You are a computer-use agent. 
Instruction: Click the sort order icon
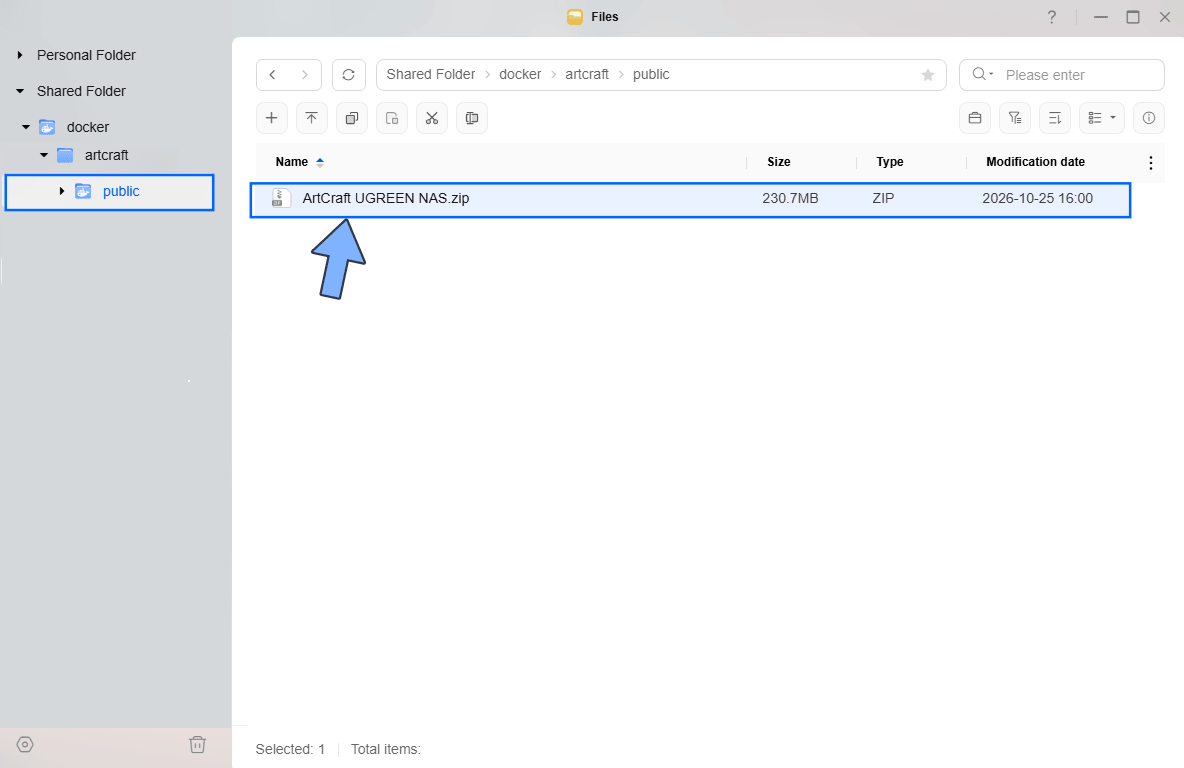1055,118
